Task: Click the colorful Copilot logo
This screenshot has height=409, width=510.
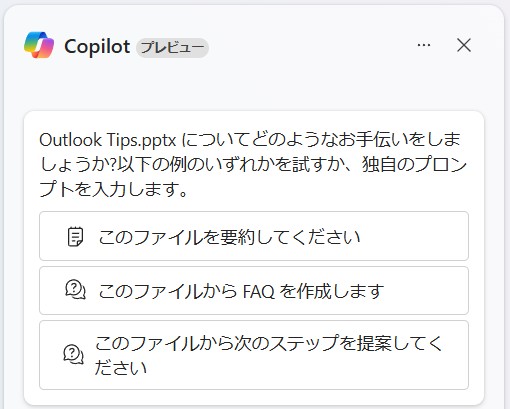Action: (39, 45)
